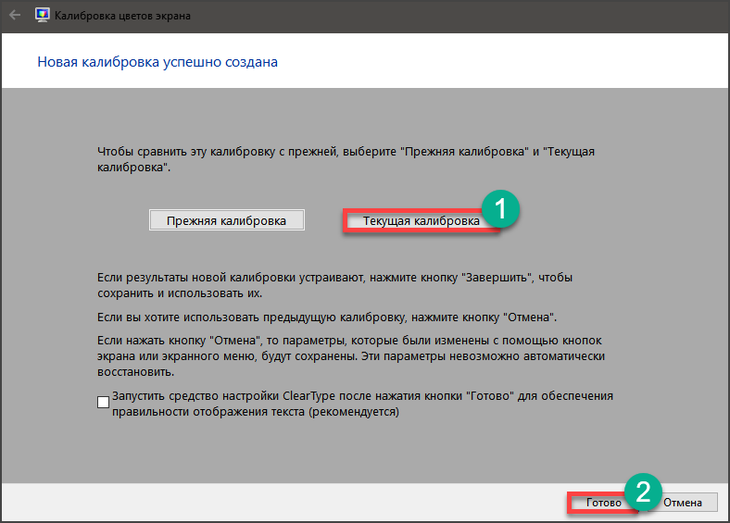Select the "Прежняя калибровка" button

227,220
